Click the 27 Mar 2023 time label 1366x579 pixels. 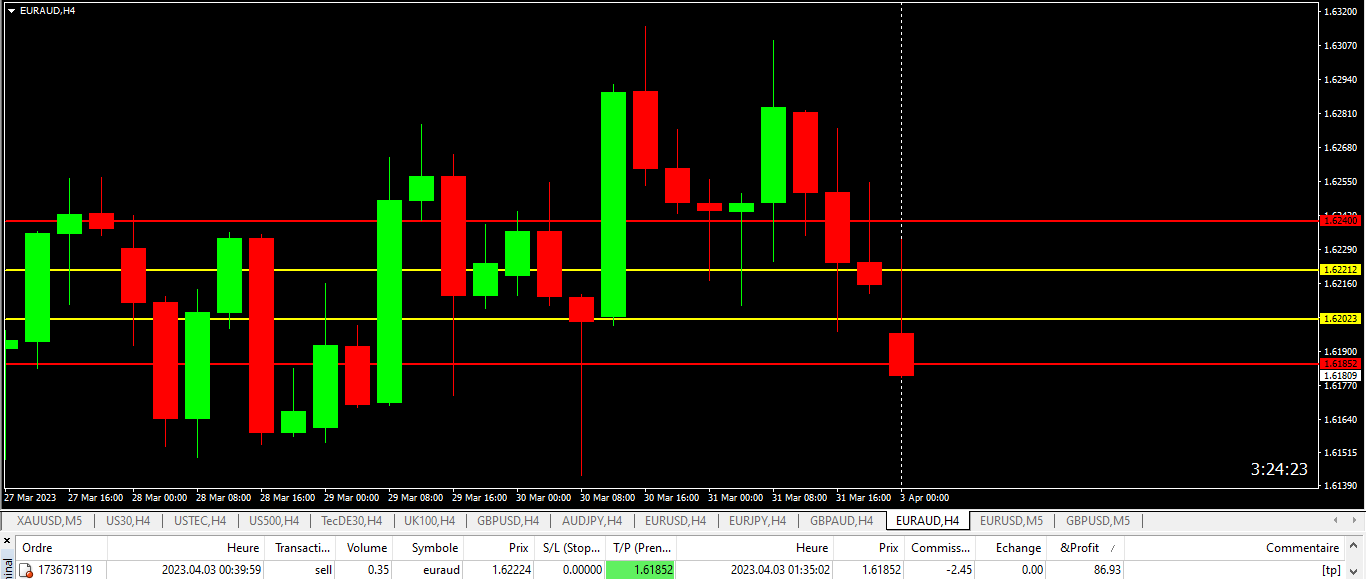(30, 497)
